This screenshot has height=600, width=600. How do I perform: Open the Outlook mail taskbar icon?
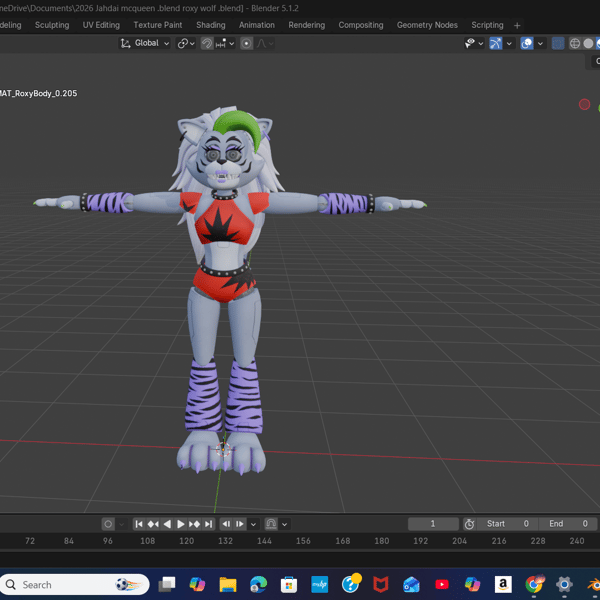click(411, 584)
